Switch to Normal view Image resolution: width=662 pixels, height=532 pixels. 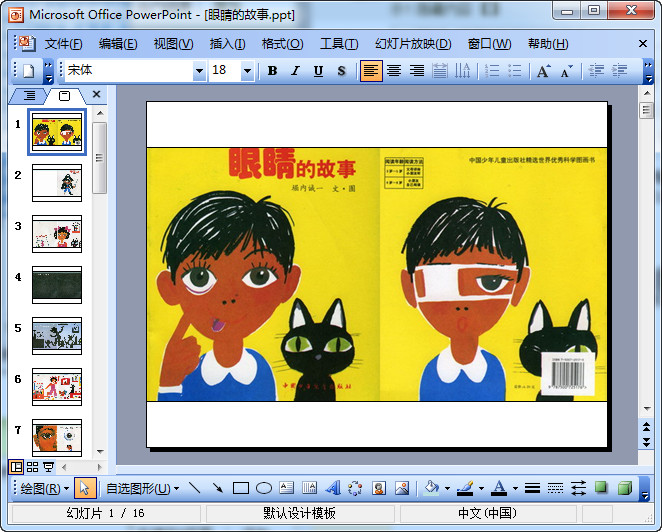pos(16,467)
